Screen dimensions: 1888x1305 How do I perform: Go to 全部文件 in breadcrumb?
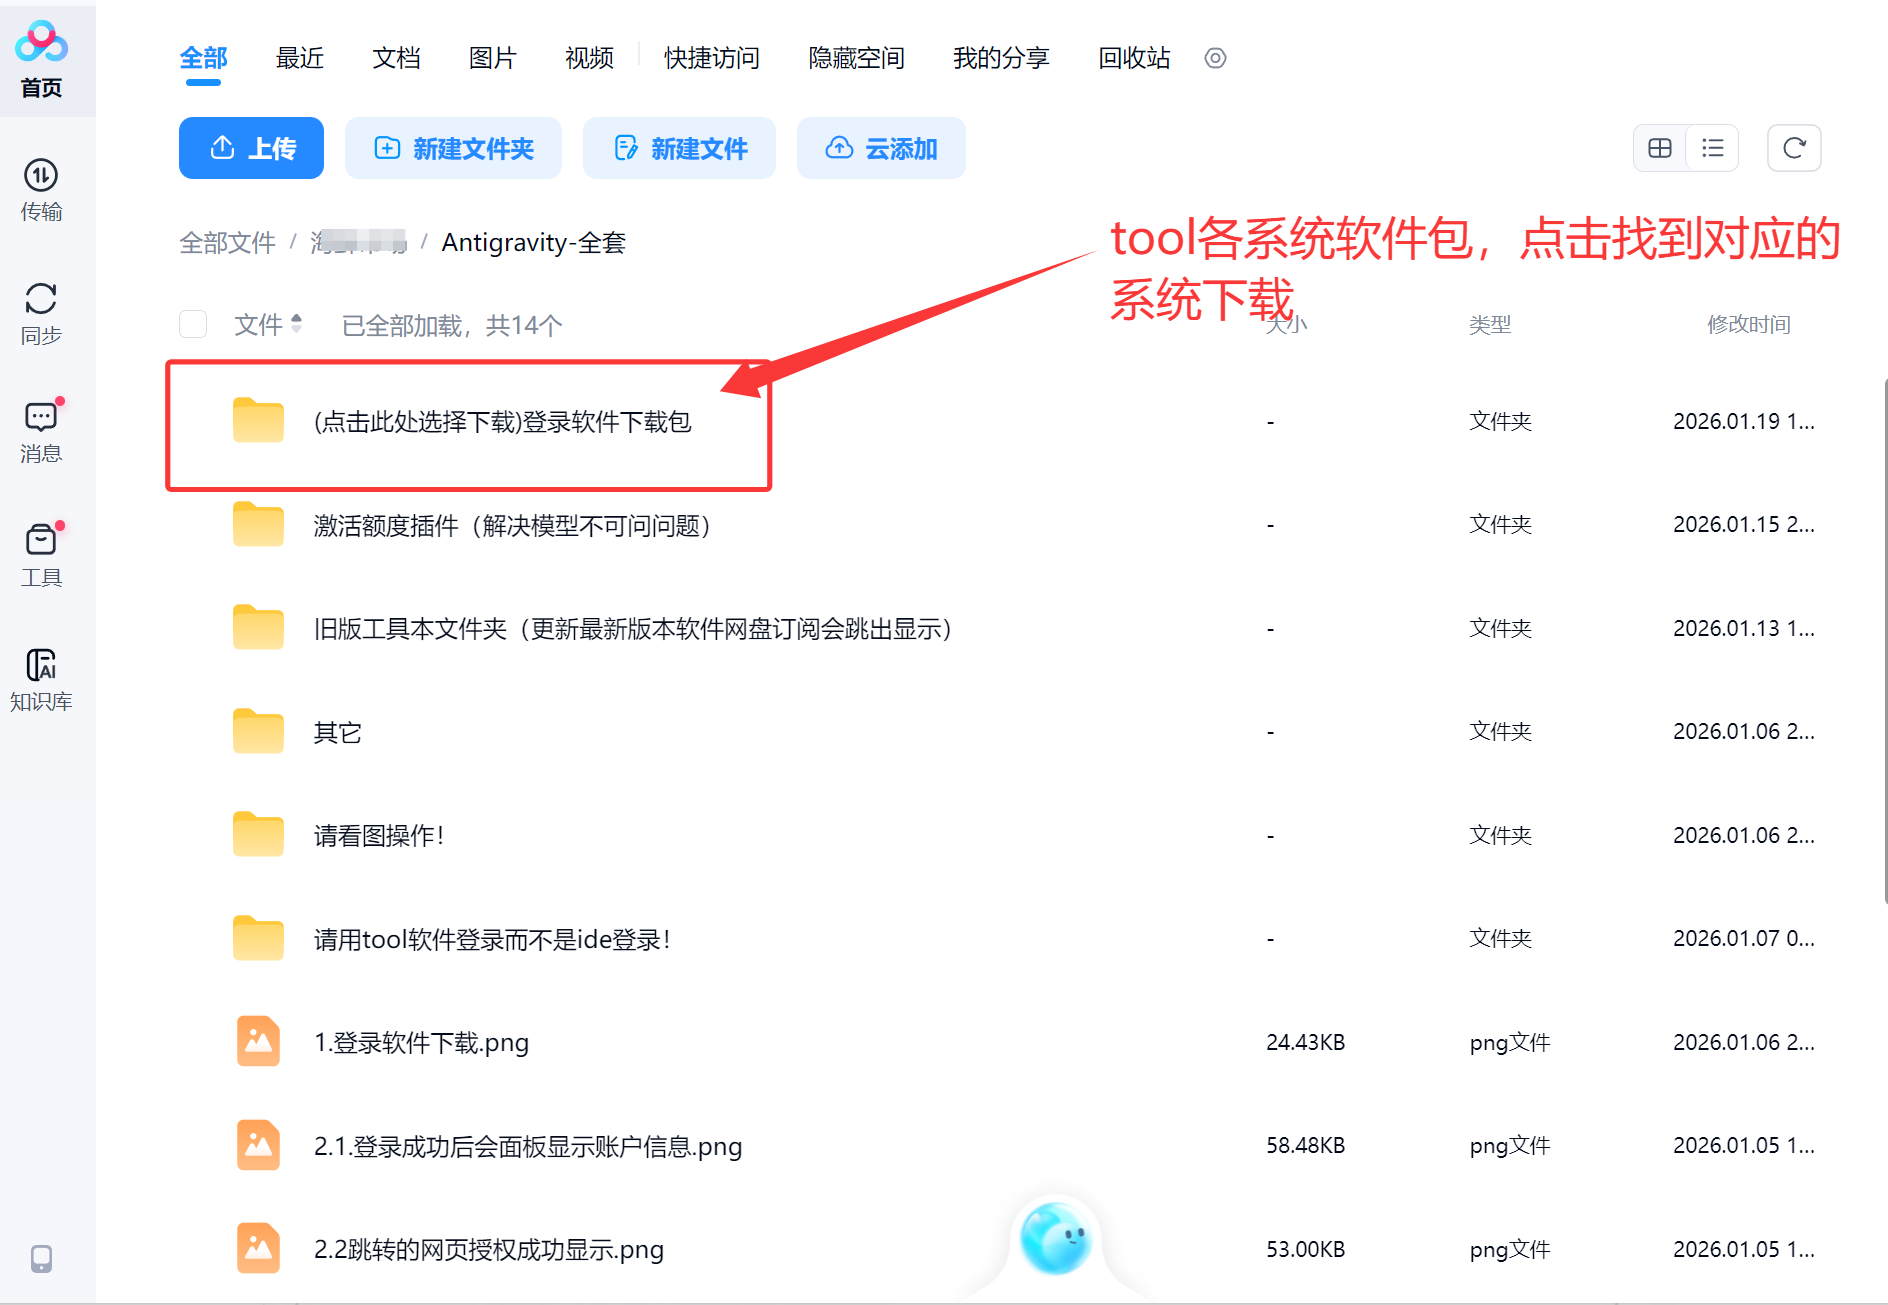227,242
